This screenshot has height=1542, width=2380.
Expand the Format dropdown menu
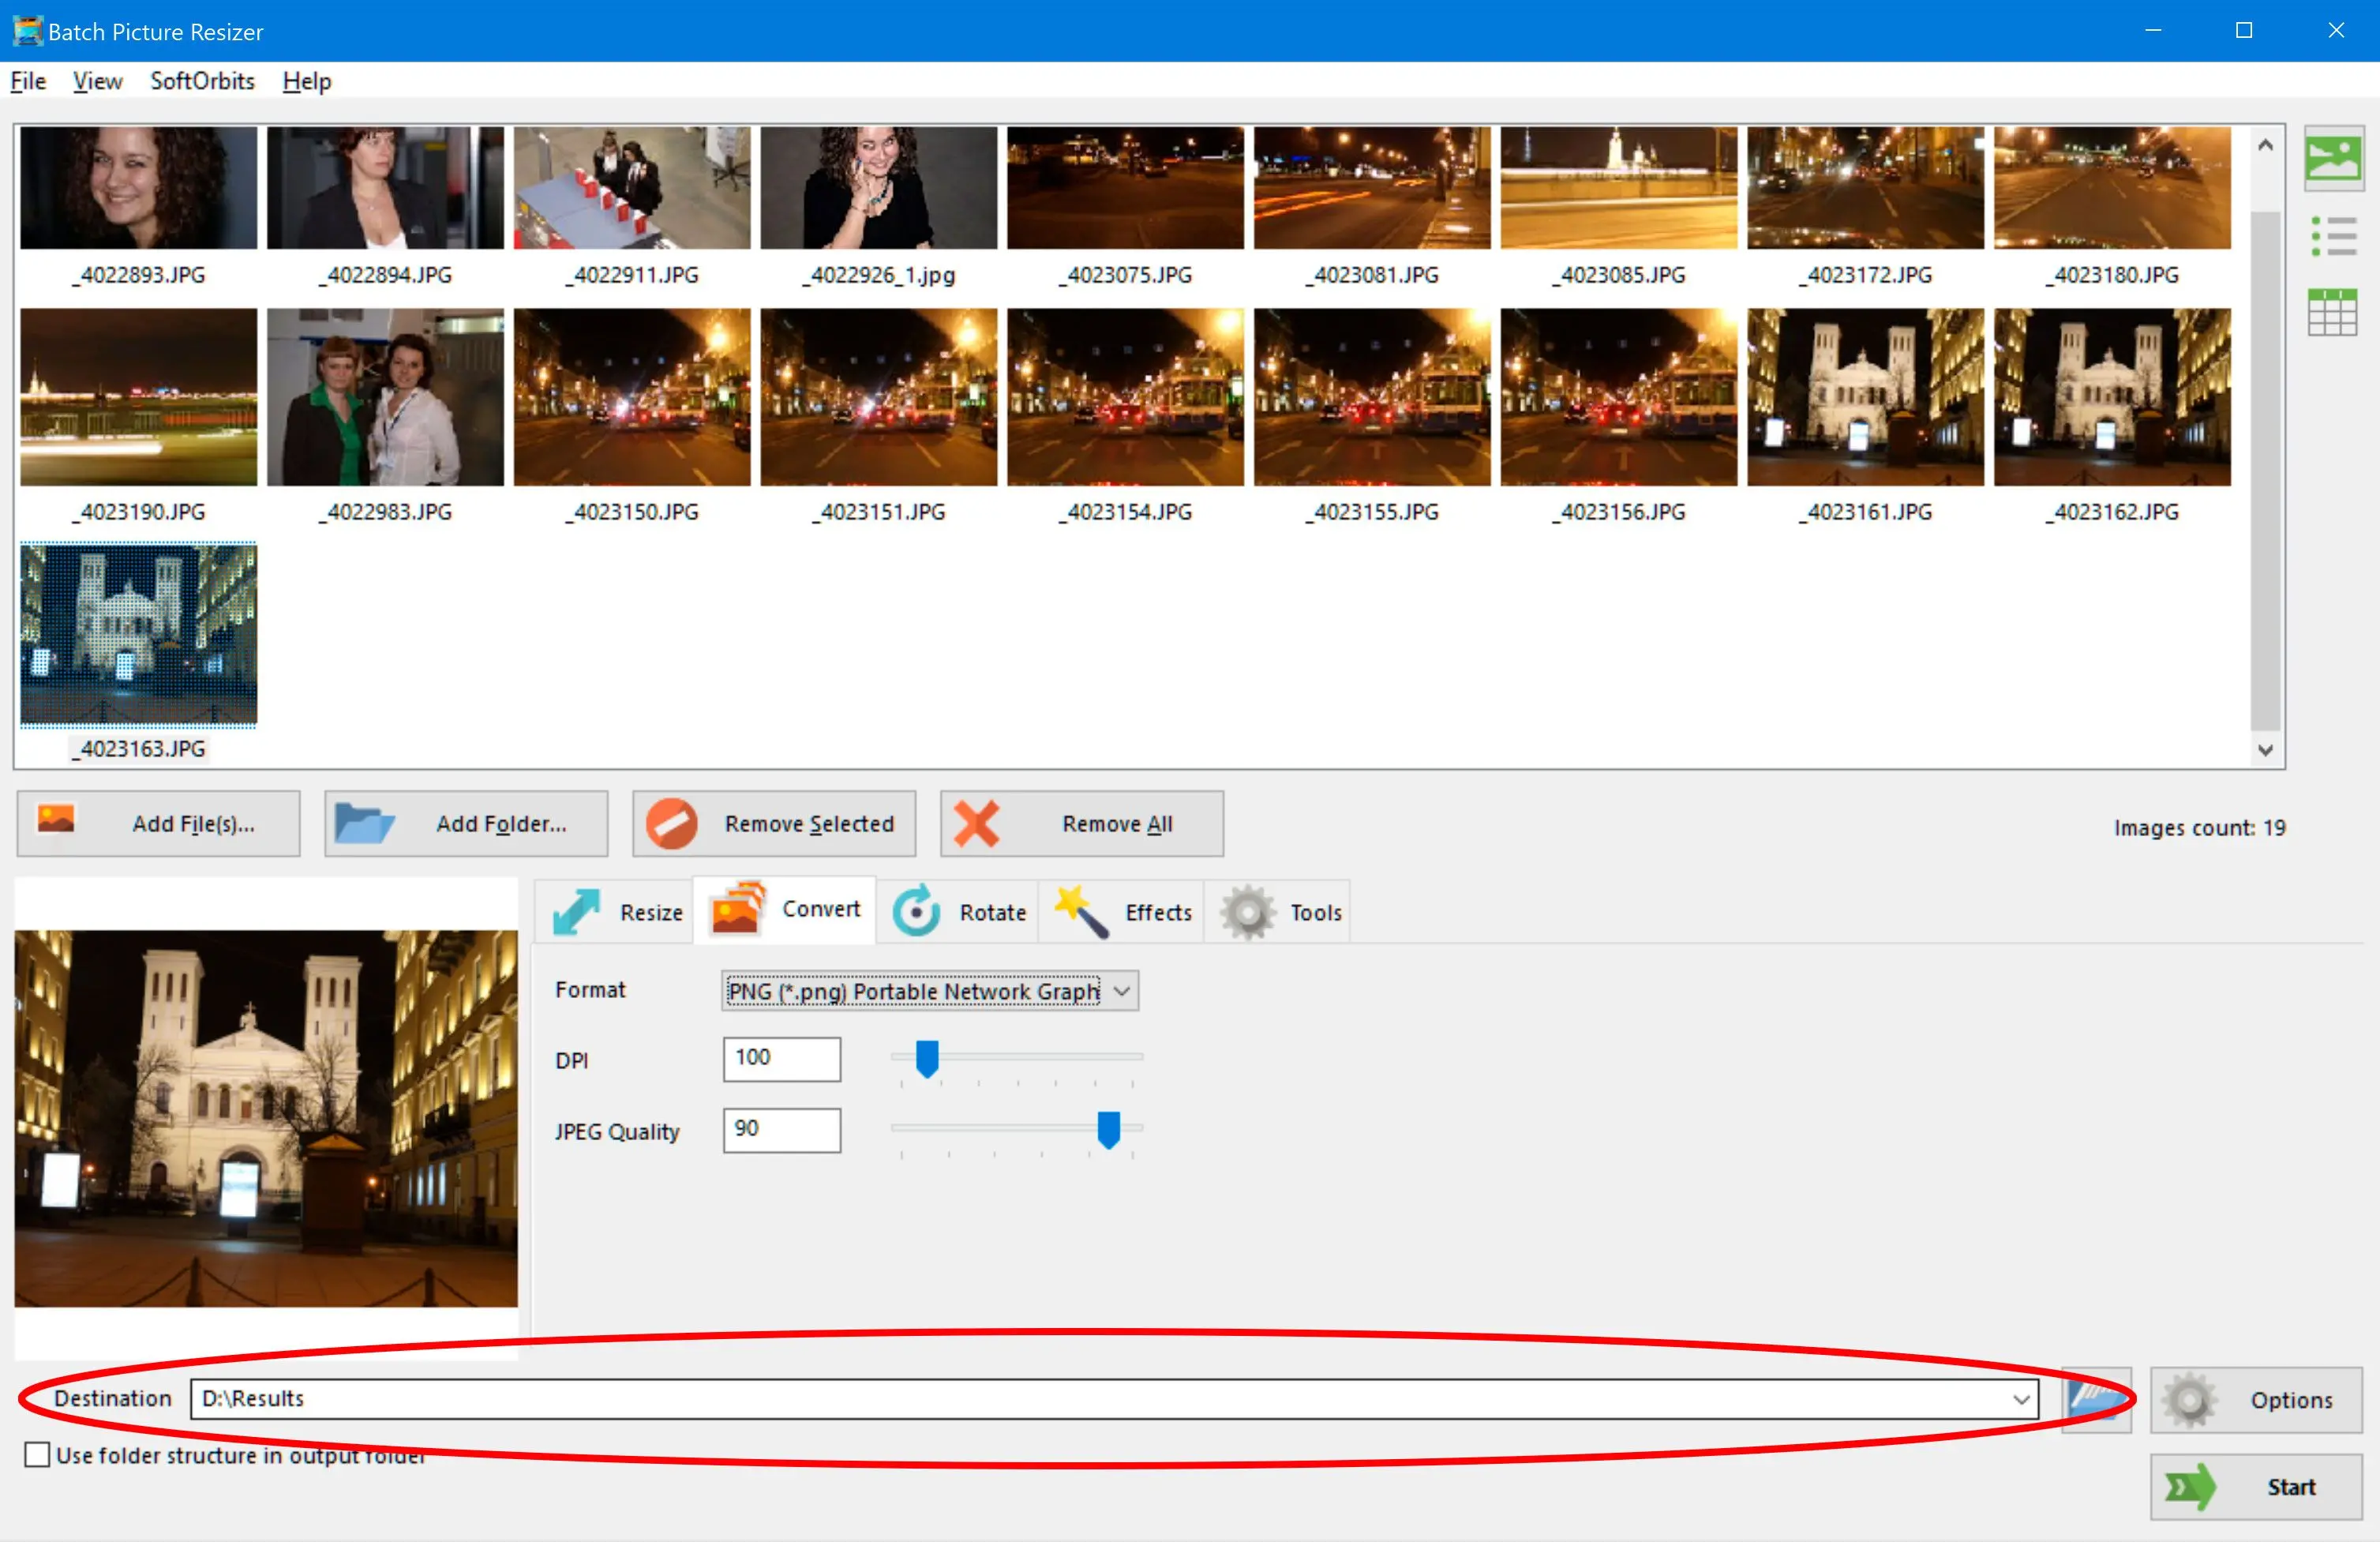1124,990
